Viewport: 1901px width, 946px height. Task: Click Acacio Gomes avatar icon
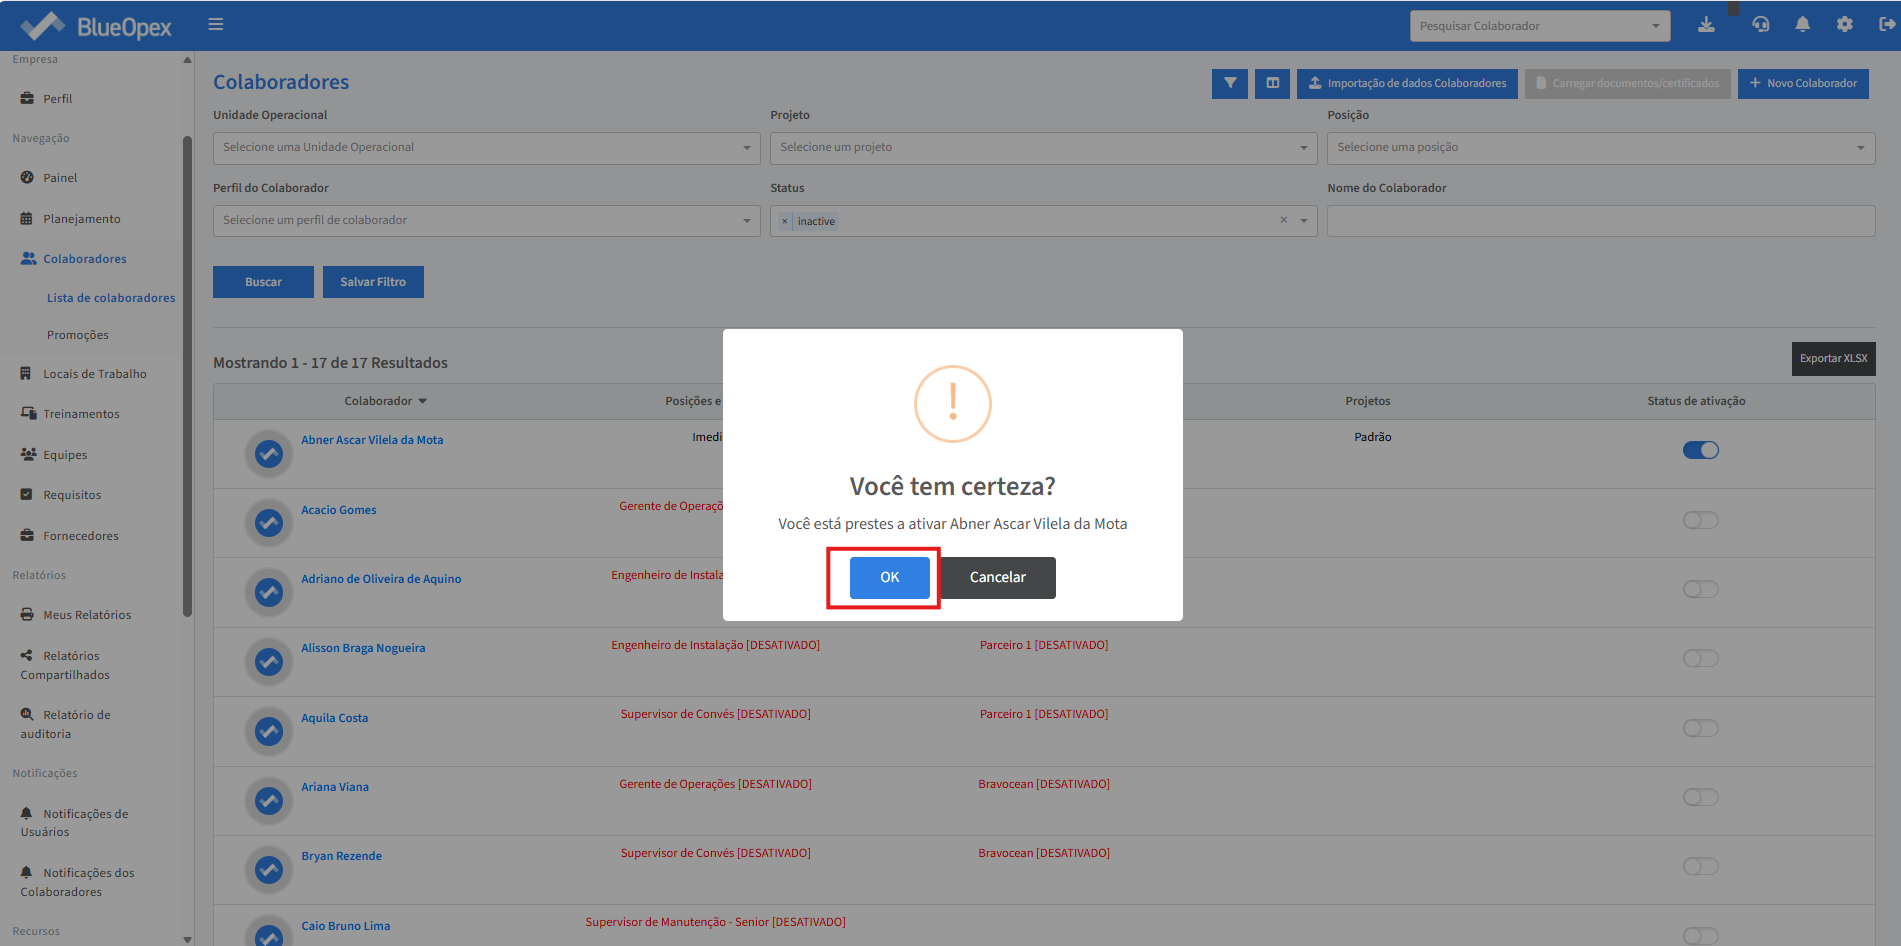click(x=268, y=523)
